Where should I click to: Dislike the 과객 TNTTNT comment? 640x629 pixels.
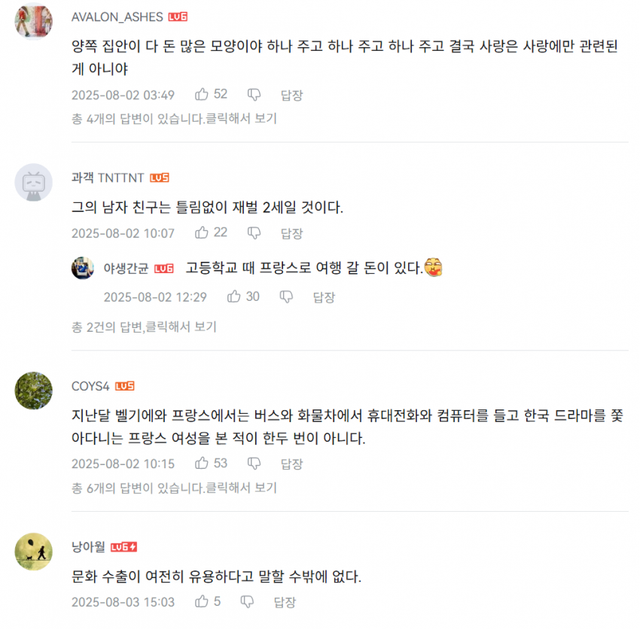254,233
